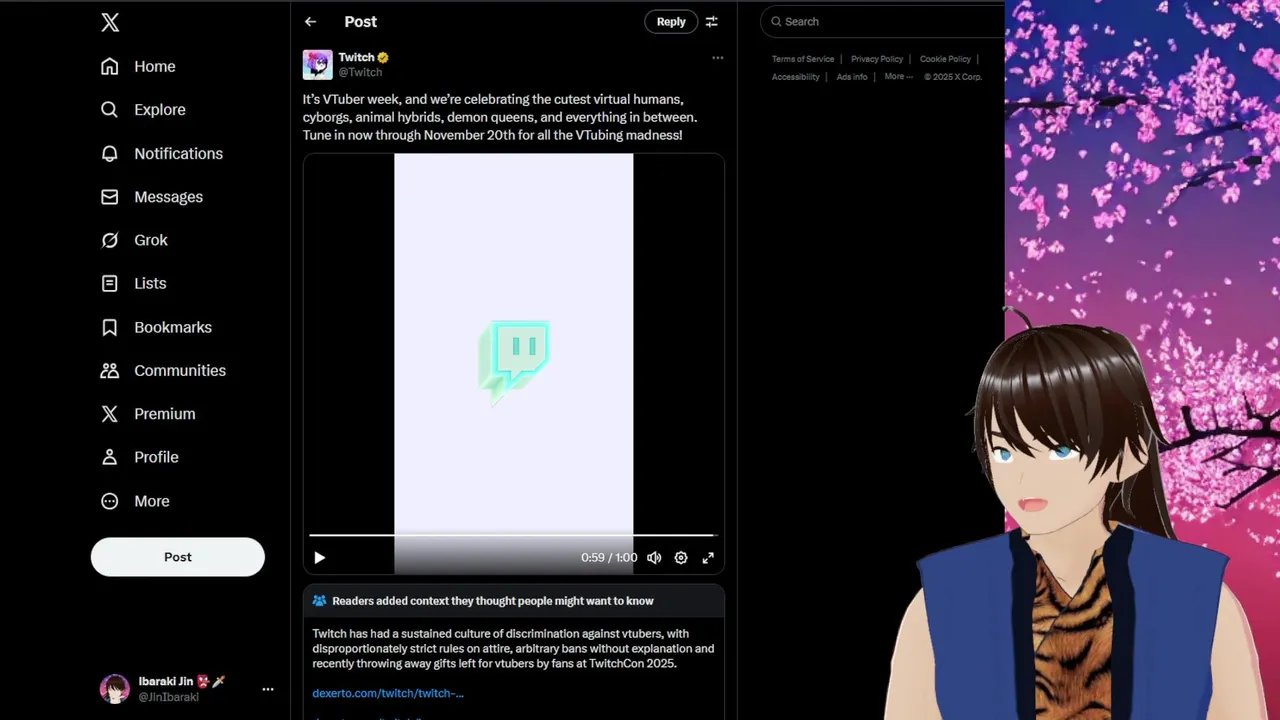Open the Bookmarks icon

(110, 327)
